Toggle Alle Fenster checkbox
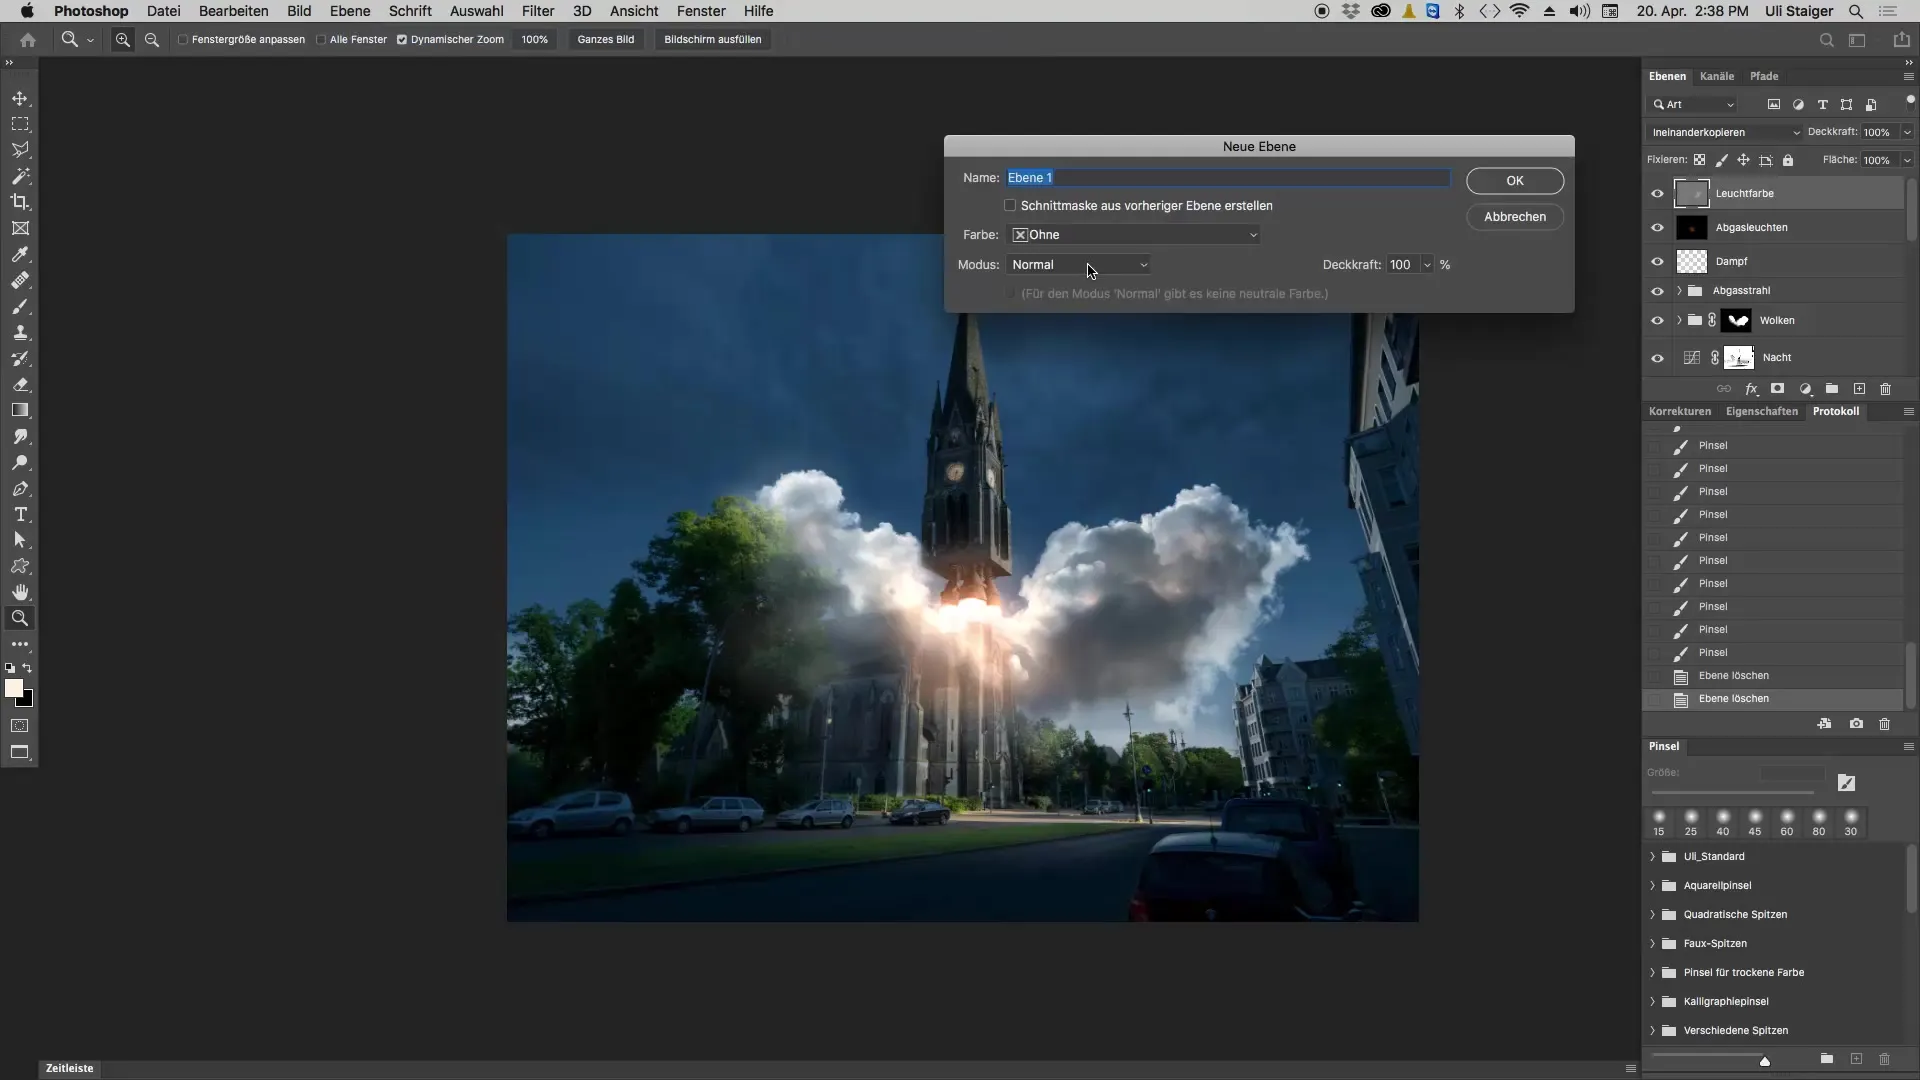The image size is (1920, 1080). 321,40
